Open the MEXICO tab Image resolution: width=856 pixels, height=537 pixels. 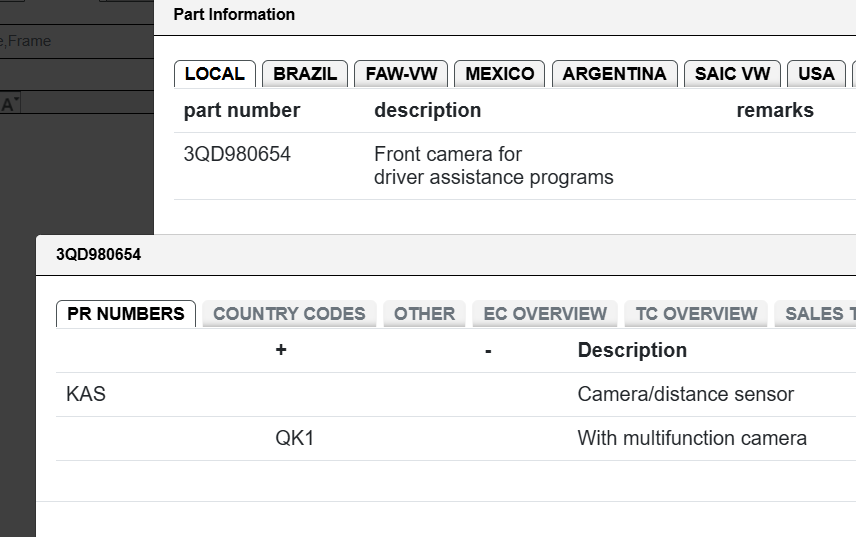pyautogui.click(x=500, y=74)
